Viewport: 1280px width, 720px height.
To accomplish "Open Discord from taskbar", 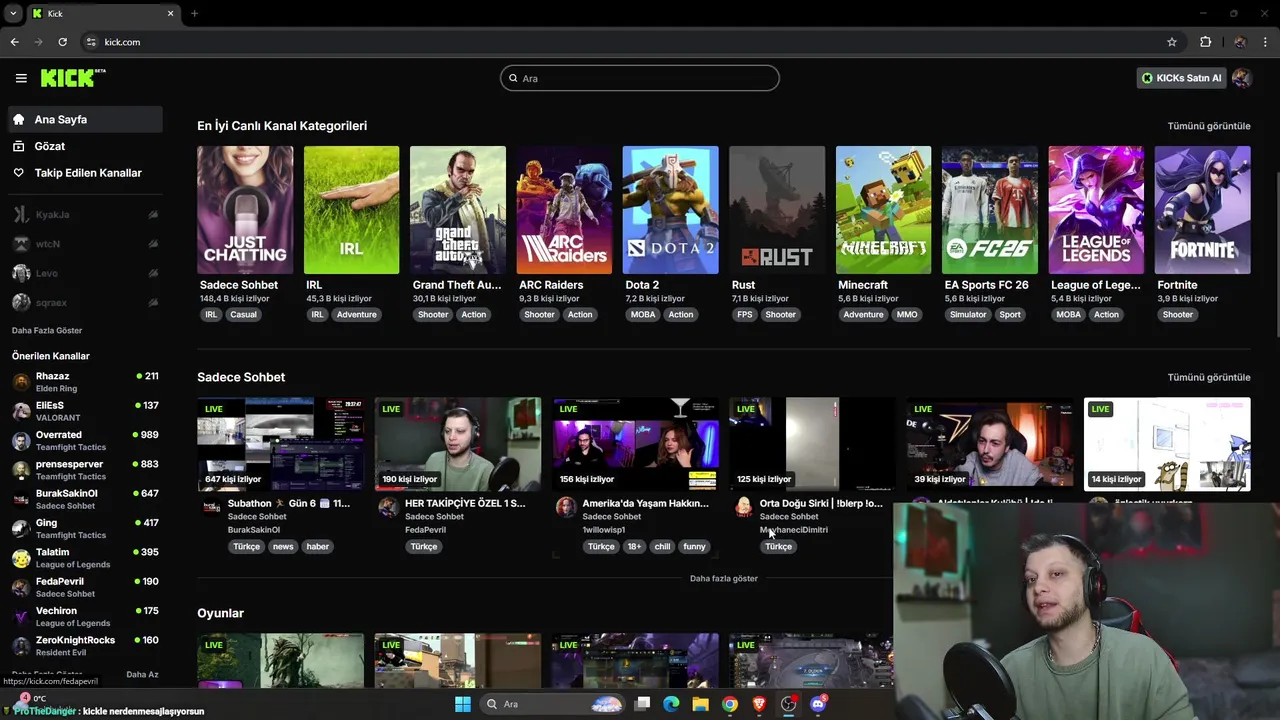I will pos(818,704).
